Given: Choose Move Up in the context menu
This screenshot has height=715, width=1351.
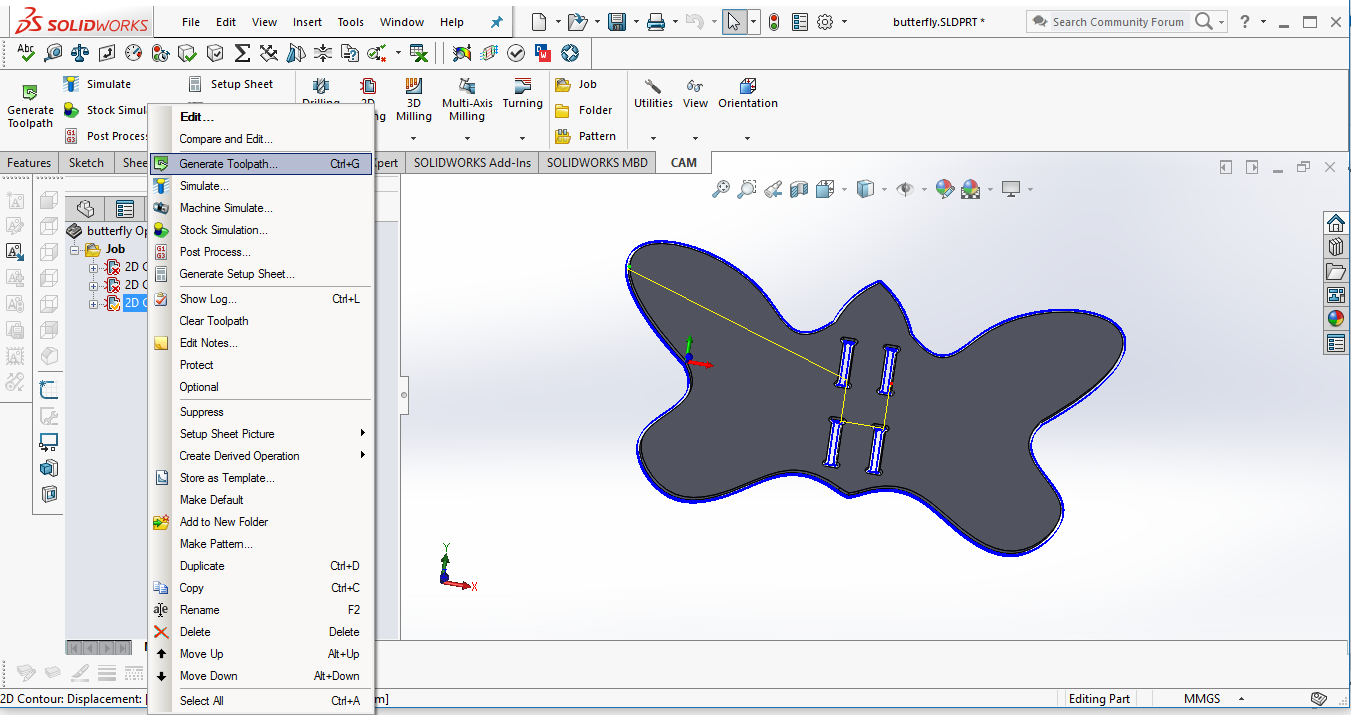Looking at the screenshot, I should click(261, 654).
